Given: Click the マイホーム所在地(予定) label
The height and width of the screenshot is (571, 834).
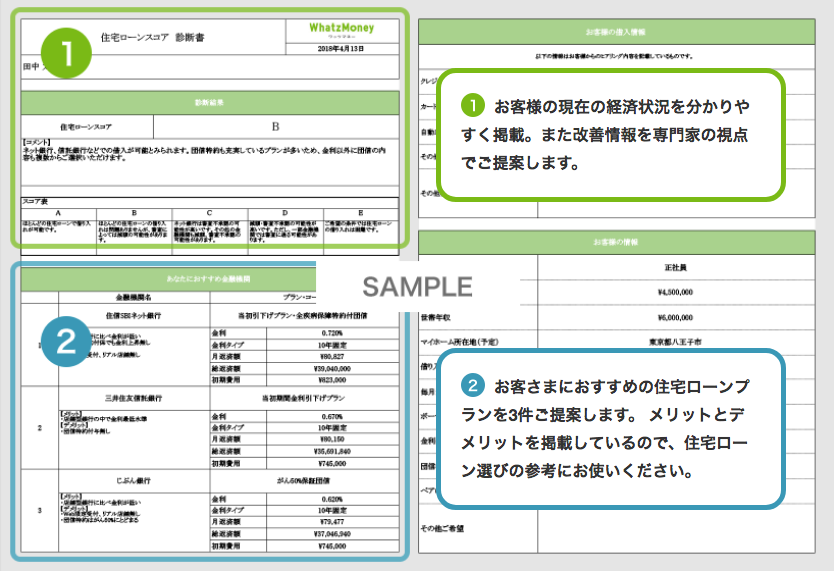Looking at the screenshot, I should 460,342.
